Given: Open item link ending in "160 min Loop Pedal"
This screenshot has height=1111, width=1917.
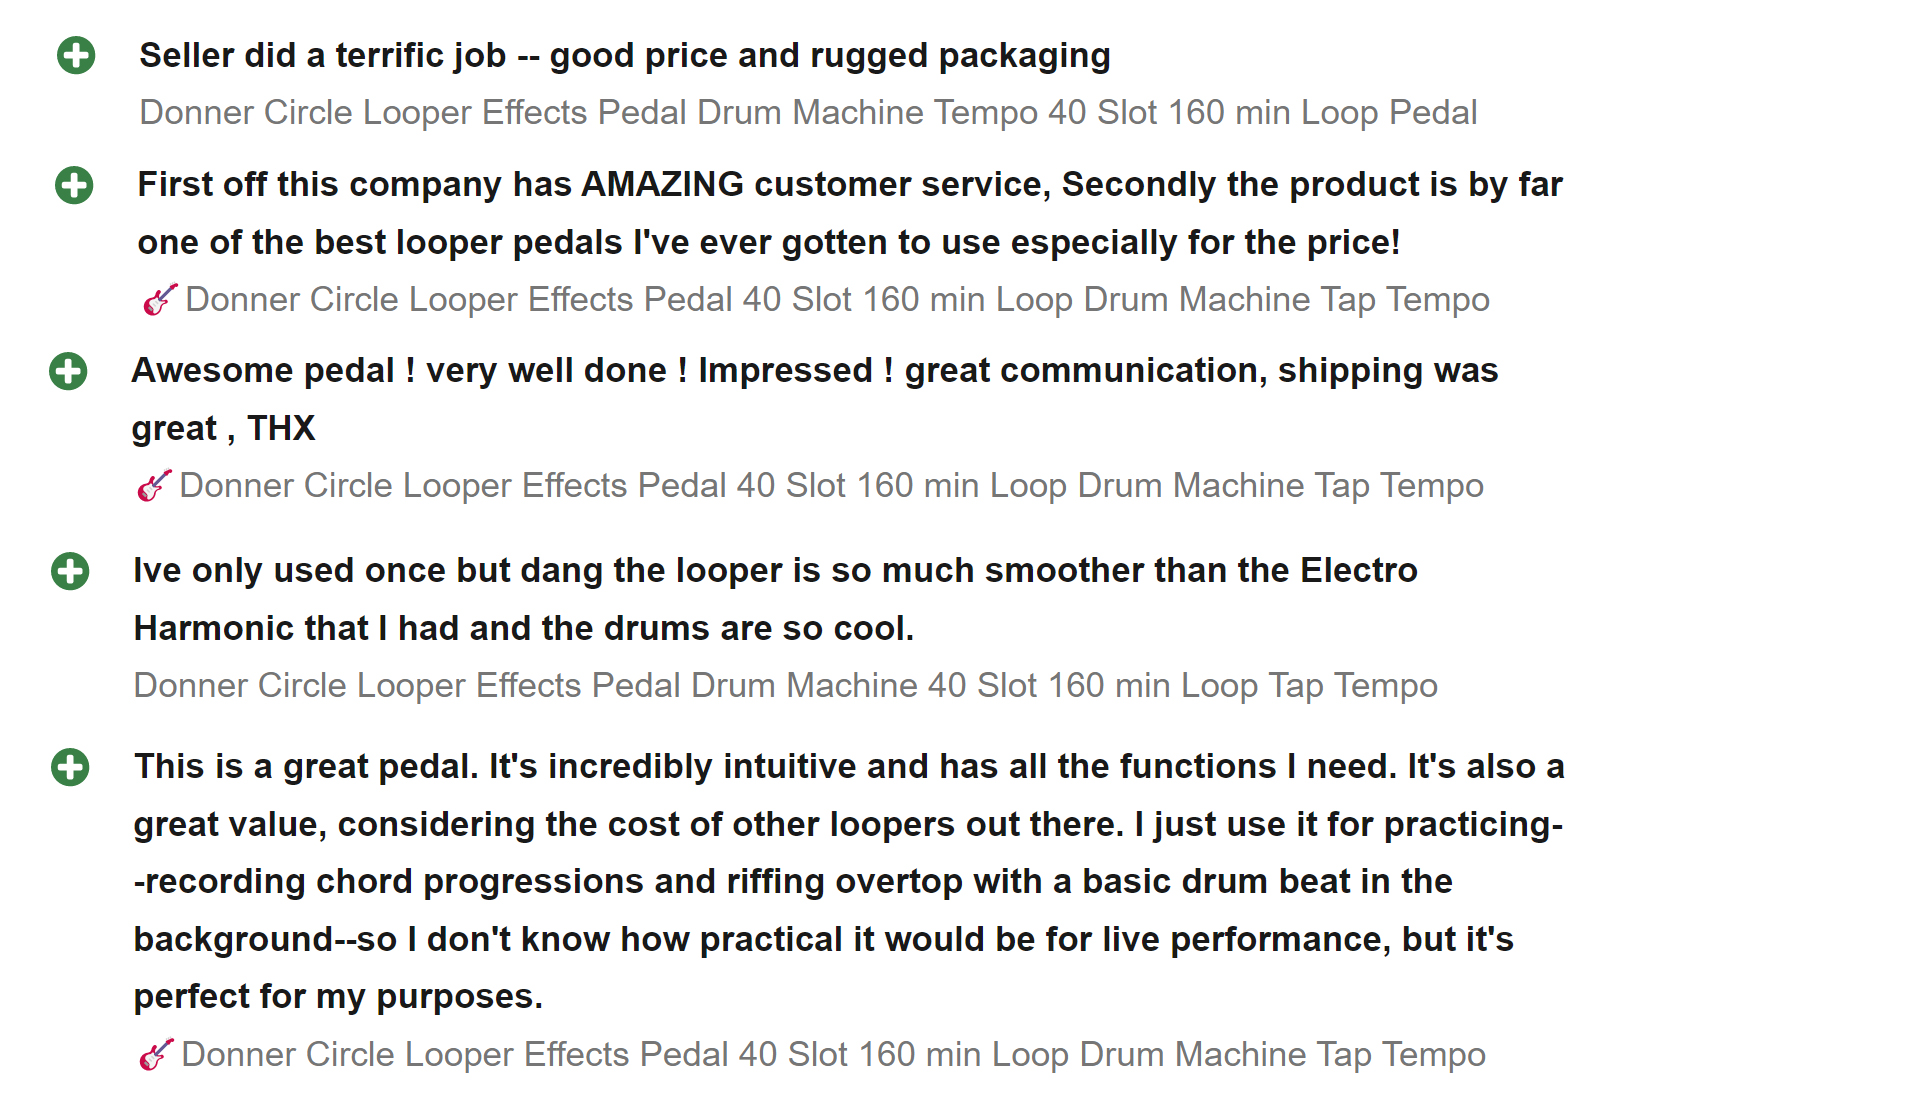Looking at the screenshot, I should [x=807, y=112].
